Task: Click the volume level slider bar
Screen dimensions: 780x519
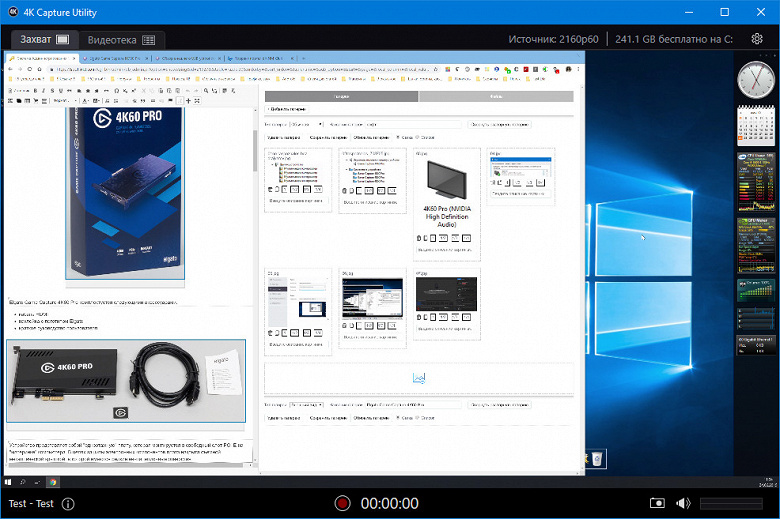Action: 732,503
